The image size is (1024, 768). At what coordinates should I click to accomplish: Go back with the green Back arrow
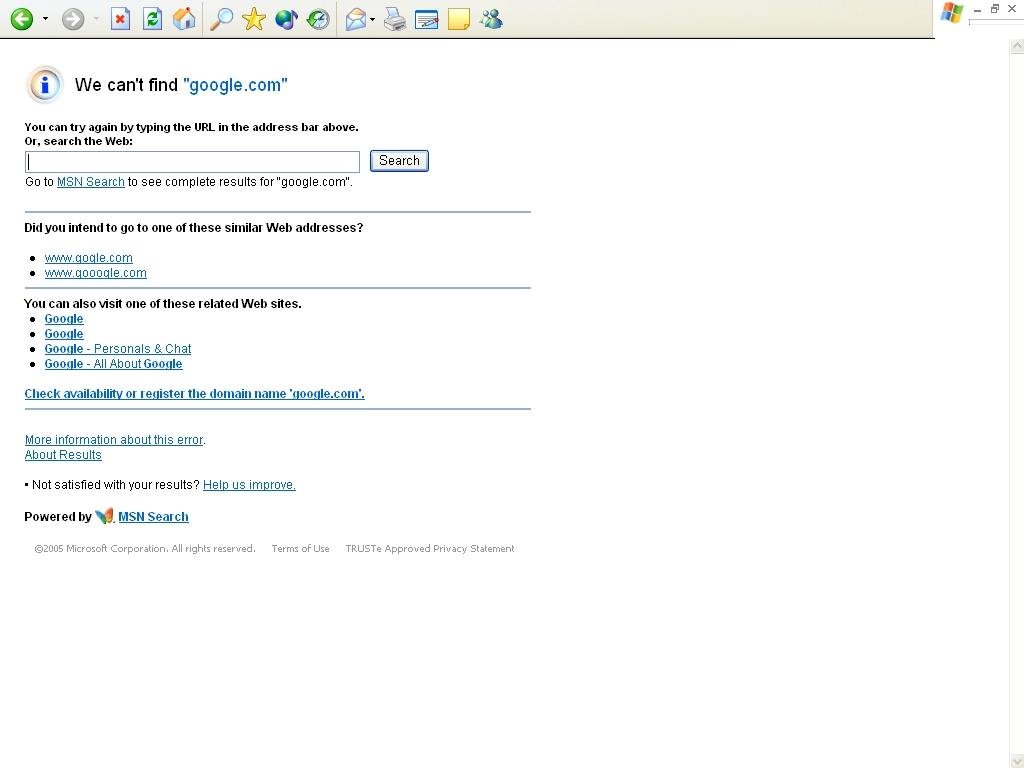coord(22,19)
